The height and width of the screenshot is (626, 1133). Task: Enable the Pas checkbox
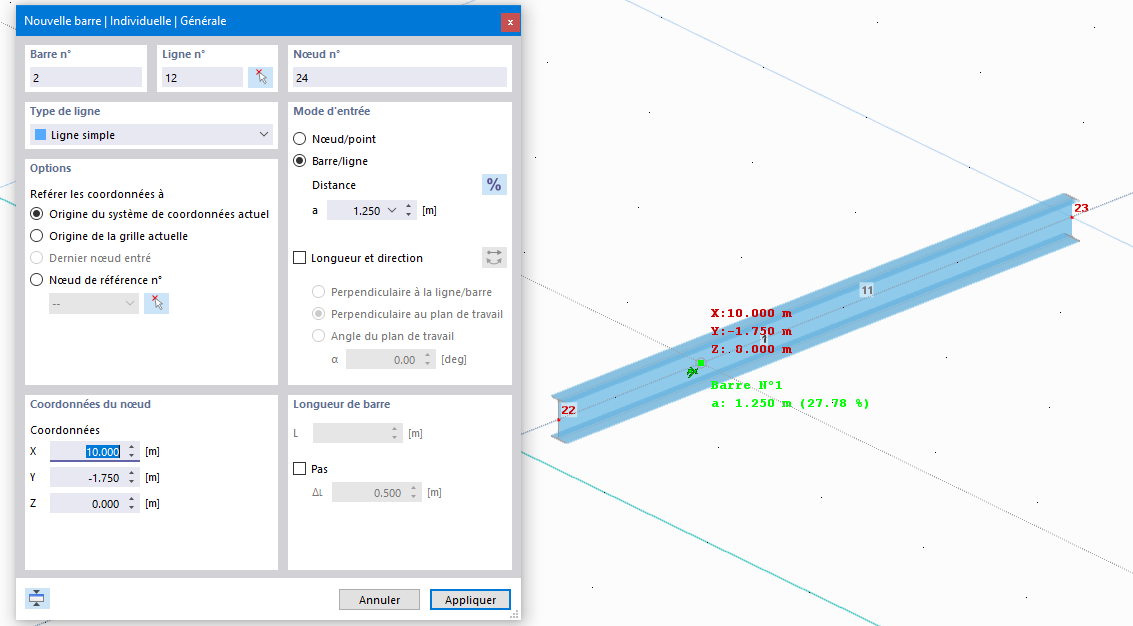299,469
